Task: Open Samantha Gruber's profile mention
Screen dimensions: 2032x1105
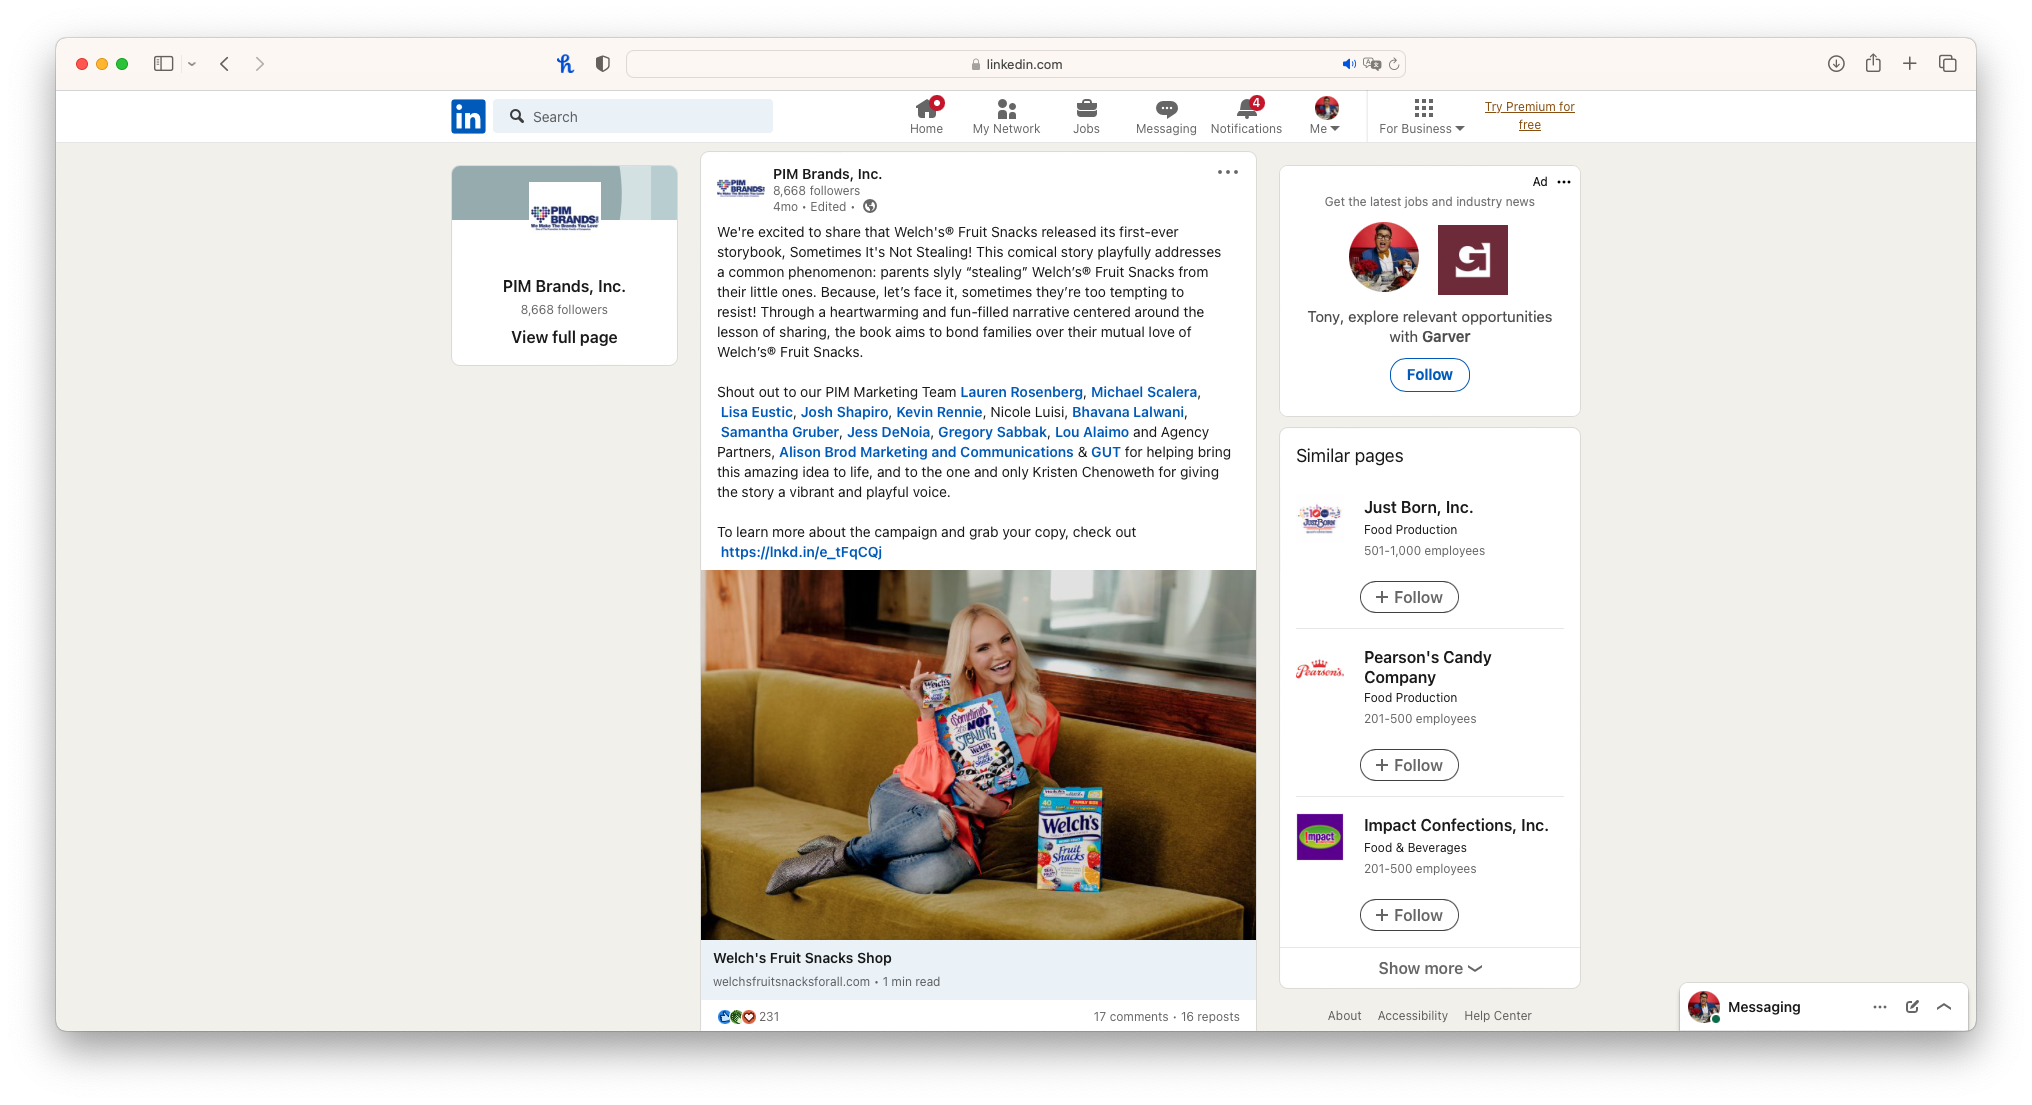Action: coord(780,432)
